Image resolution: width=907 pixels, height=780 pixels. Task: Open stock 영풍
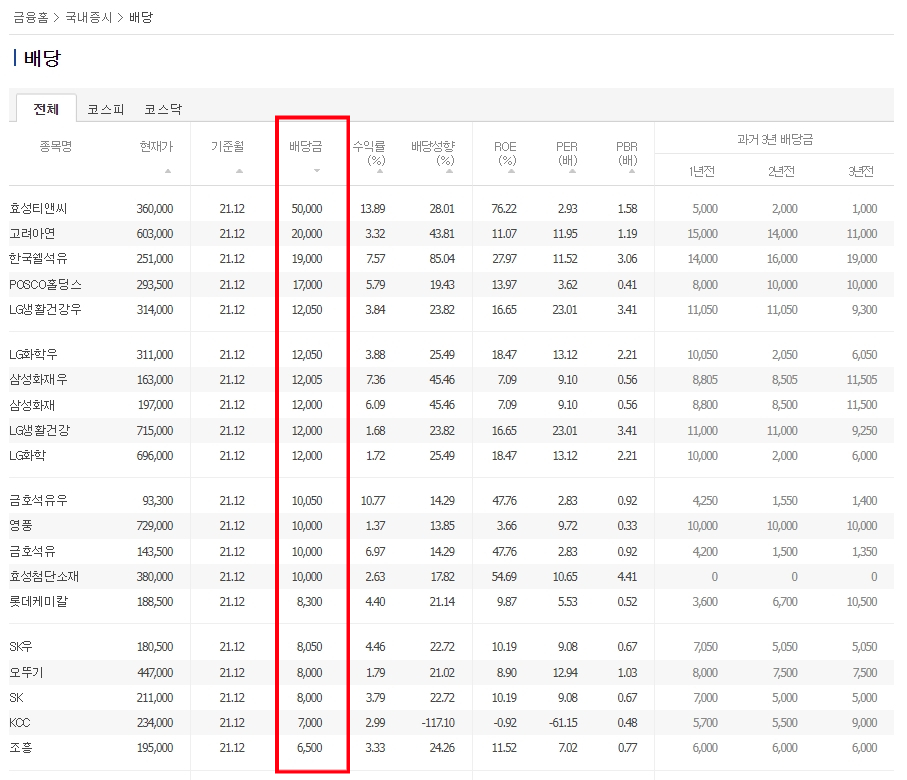tap(21, 525)
